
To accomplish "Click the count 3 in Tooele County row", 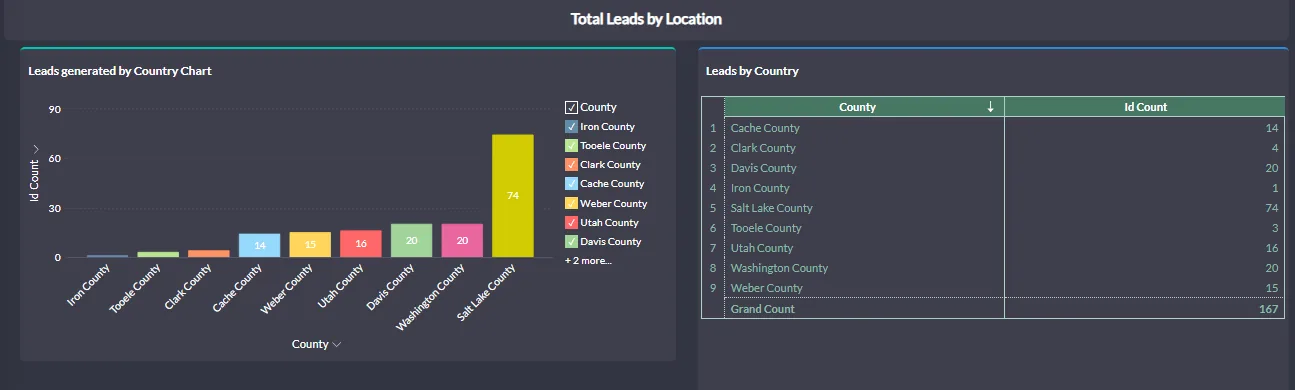I will coord(1275,228).
